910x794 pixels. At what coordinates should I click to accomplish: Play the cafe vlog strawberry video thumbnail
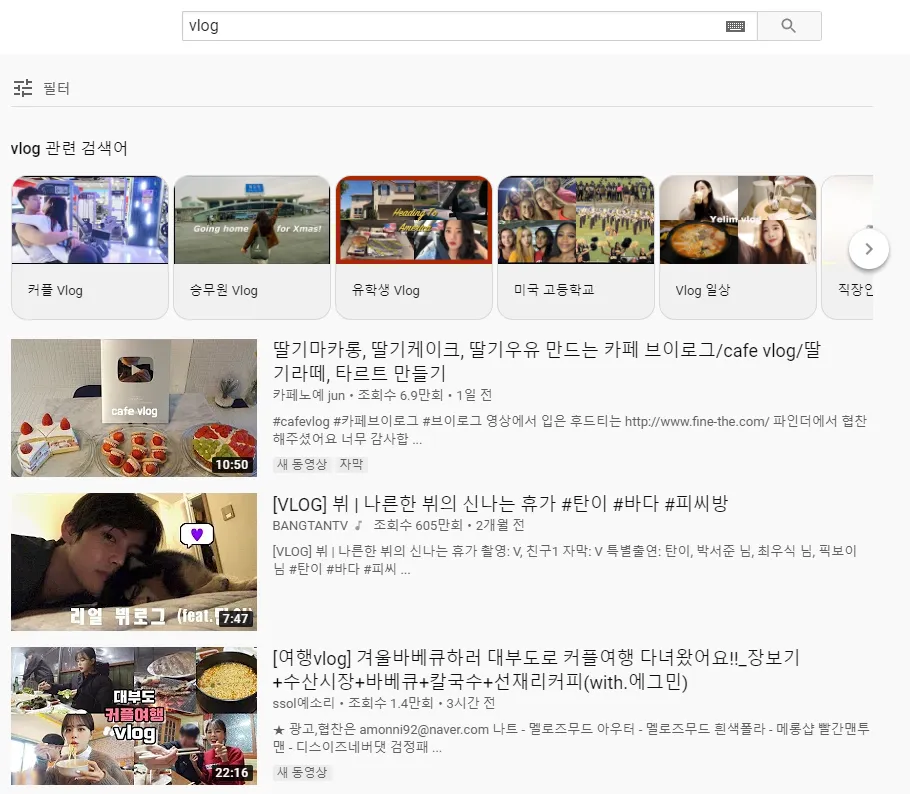(x=134, y=408)
